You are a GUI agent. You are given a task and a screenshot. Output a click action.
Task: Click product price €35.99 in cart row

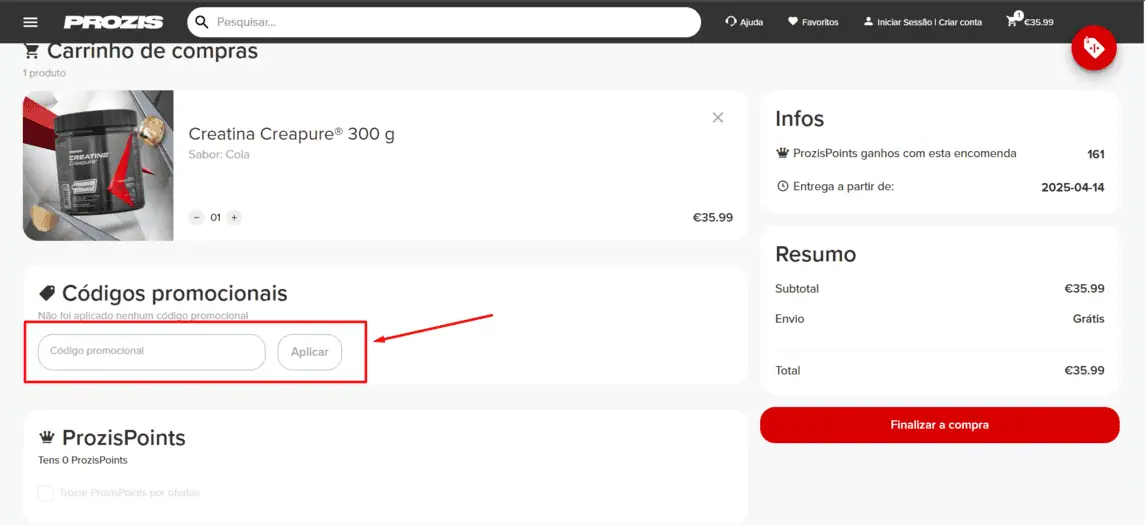click(713, 218)
